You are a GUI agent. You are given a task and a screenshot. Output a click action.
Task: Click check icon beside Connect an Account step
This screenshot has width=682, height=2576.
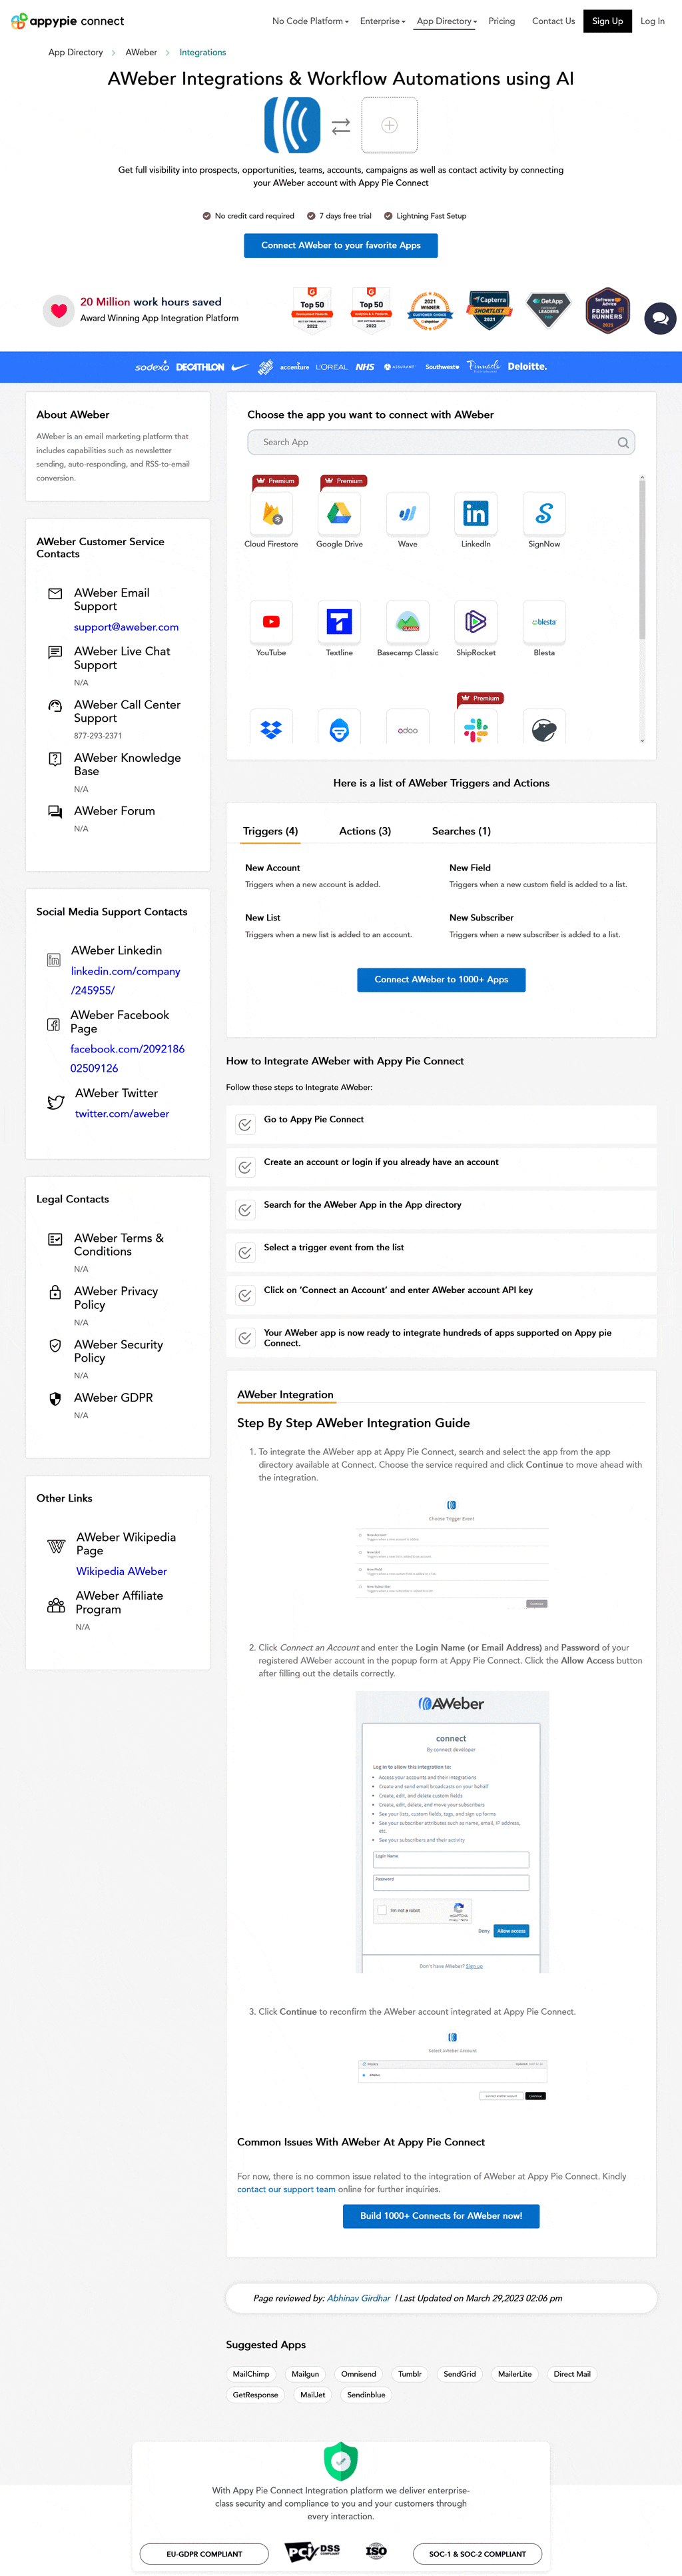(245, 1295)
